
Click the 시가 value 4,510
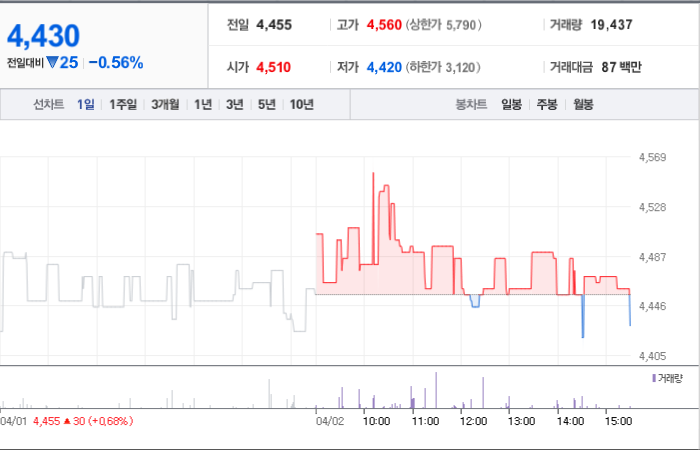273,67
